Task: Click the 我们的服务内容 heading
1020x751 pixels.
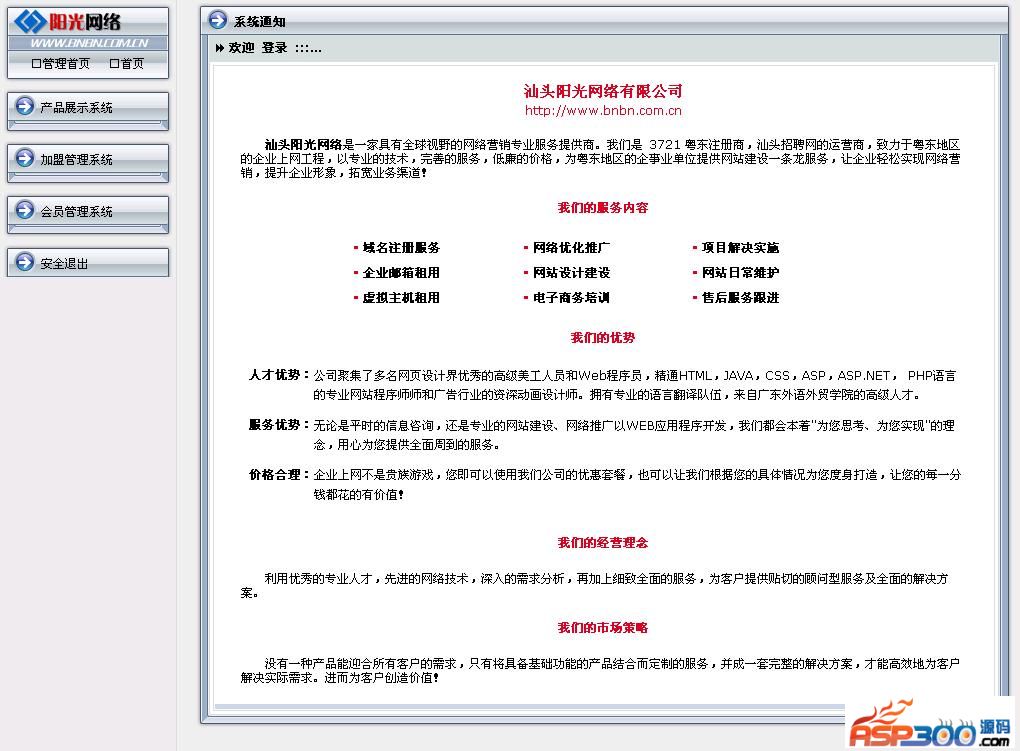Action: tap(603, 208)
